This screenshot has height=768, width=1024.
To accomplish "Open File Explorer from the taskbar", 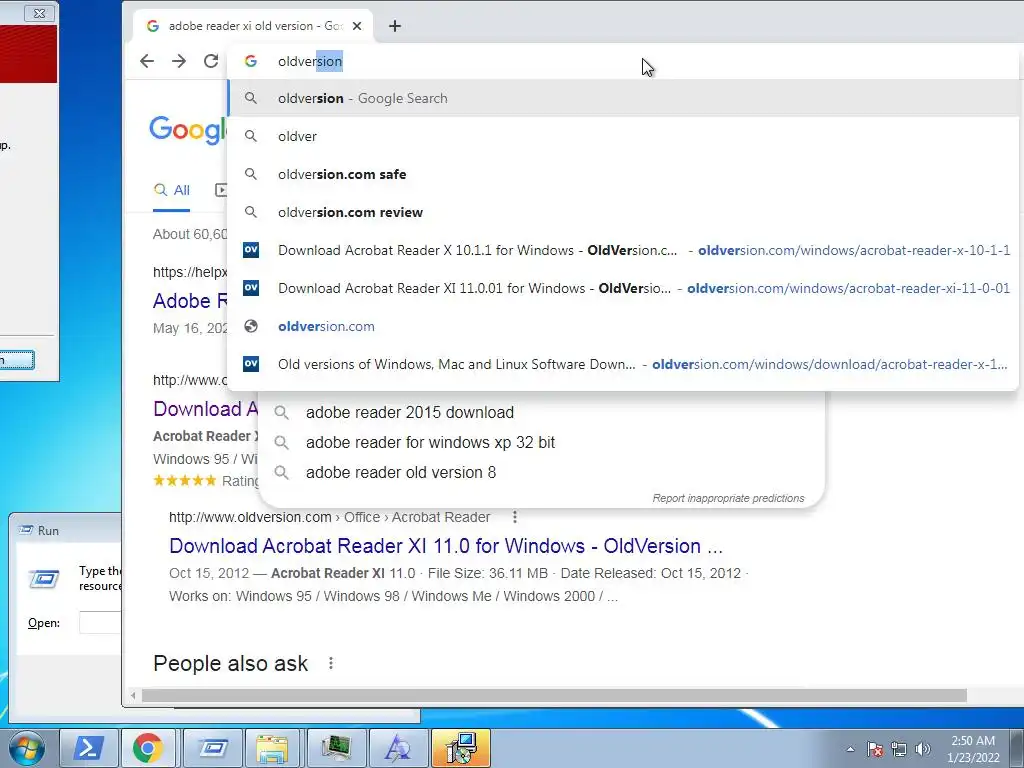I will coord(273,748).
